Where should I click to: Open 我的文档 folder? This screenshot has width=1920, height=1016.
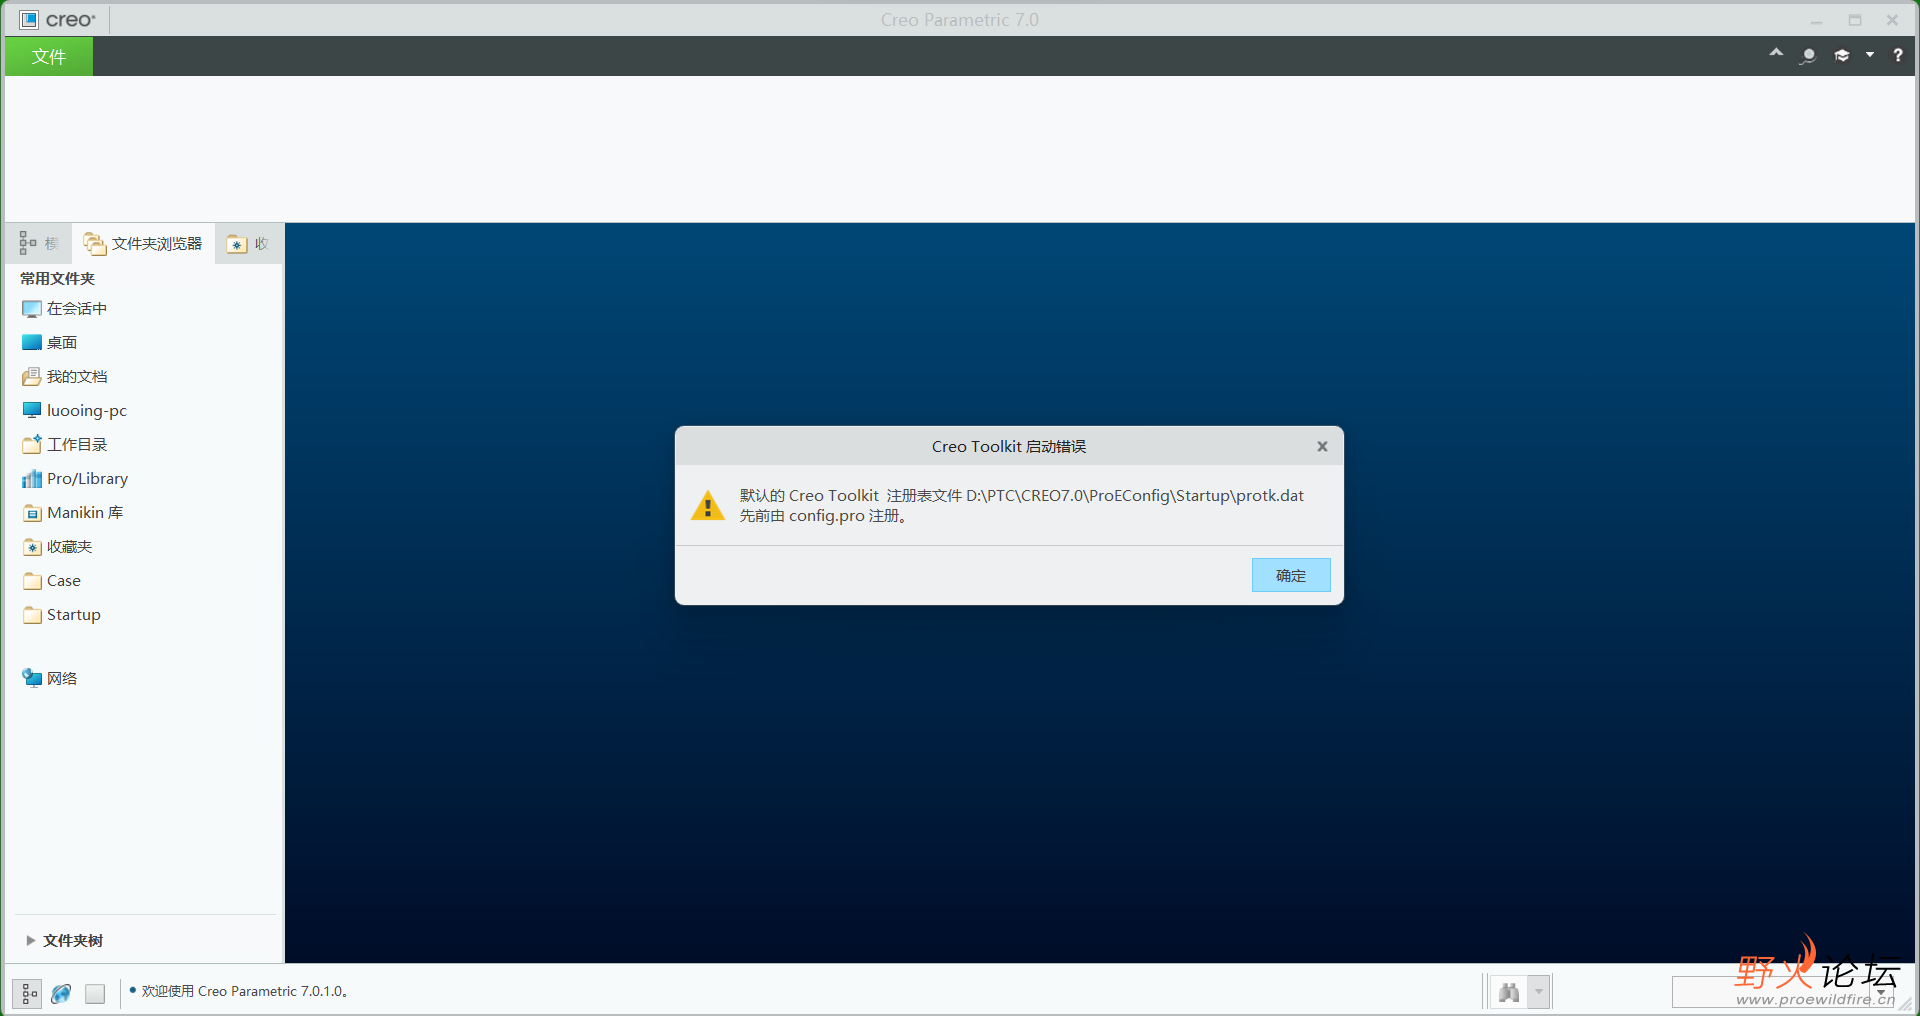[65, 377]
